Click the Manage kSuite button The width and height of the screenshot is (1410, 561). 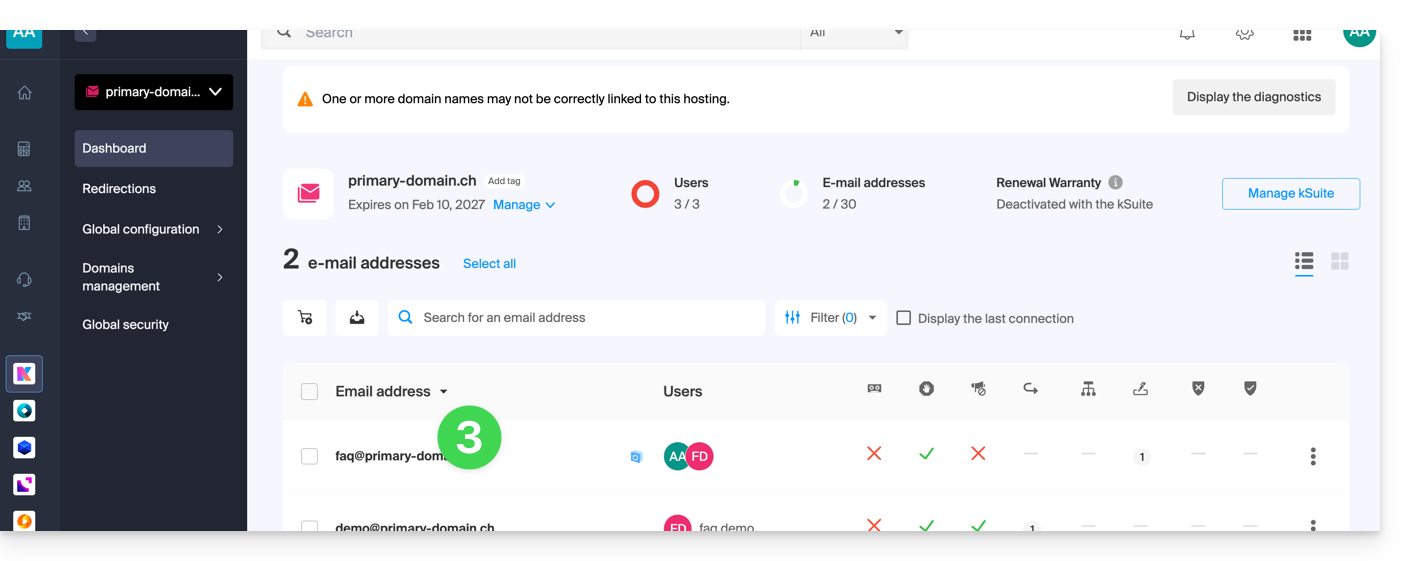pos(1290,194)
